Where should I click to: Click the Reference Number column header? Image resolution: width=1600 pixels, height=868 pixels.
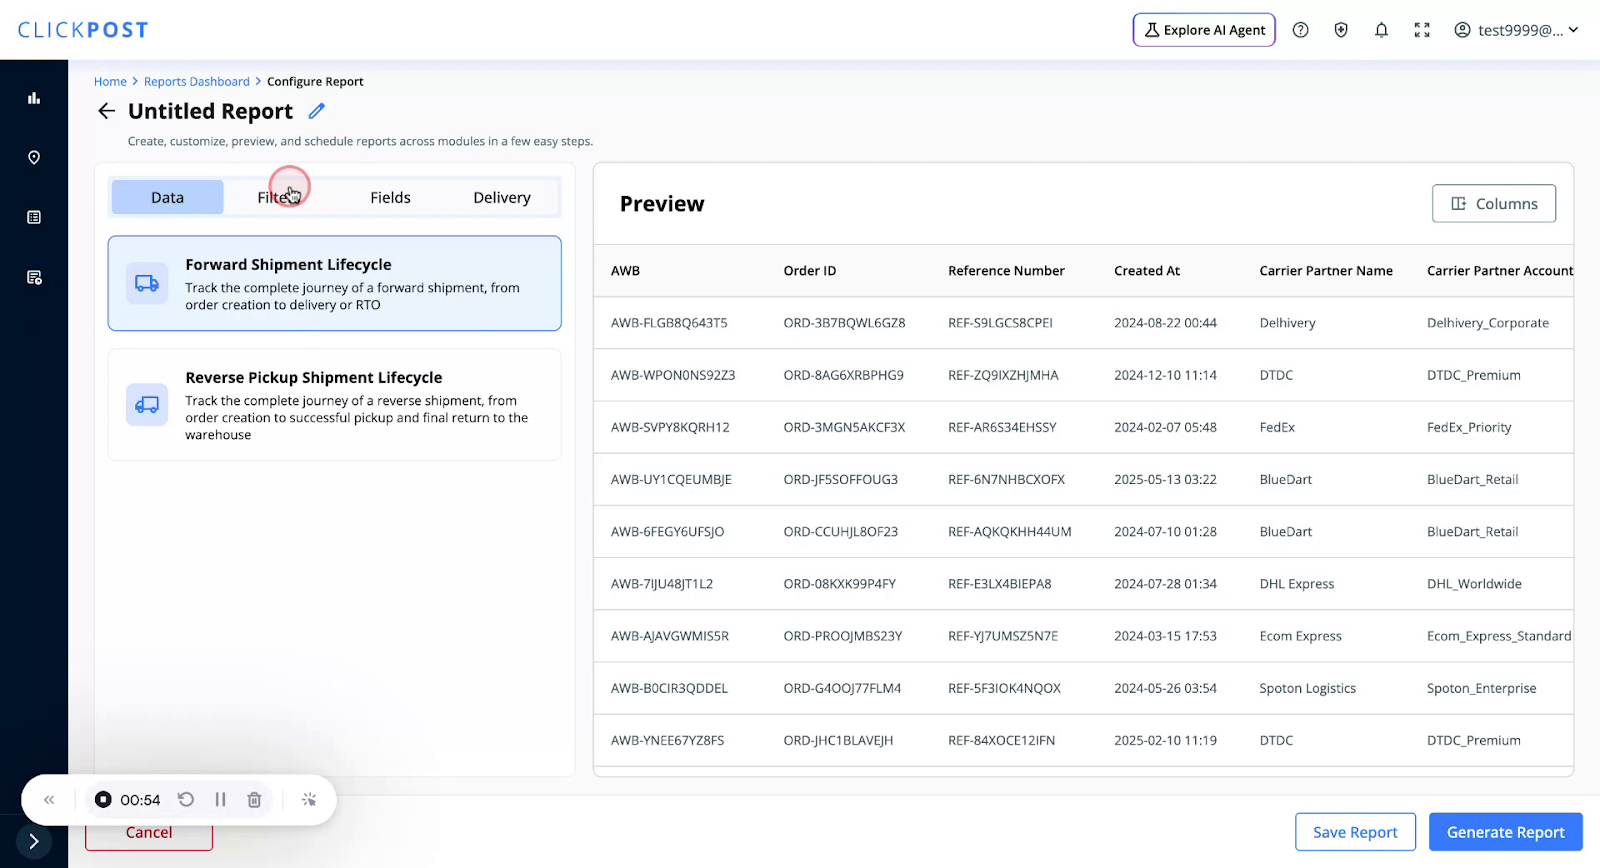tap(1006, 271)
